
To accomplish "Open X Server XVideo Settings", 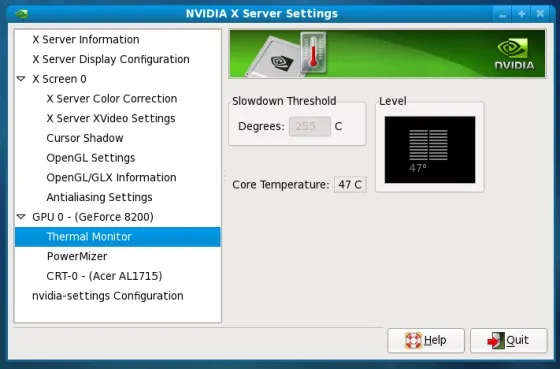I will tap(111, 118).
